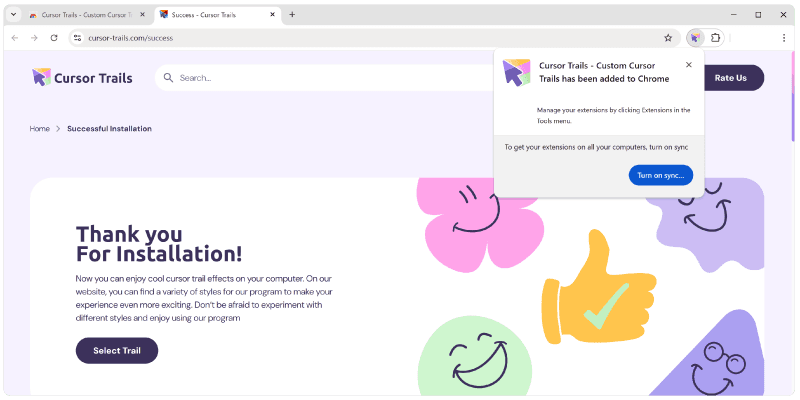
Task: Open Chrome three-dot menu
Action: (x=784, y=38)
